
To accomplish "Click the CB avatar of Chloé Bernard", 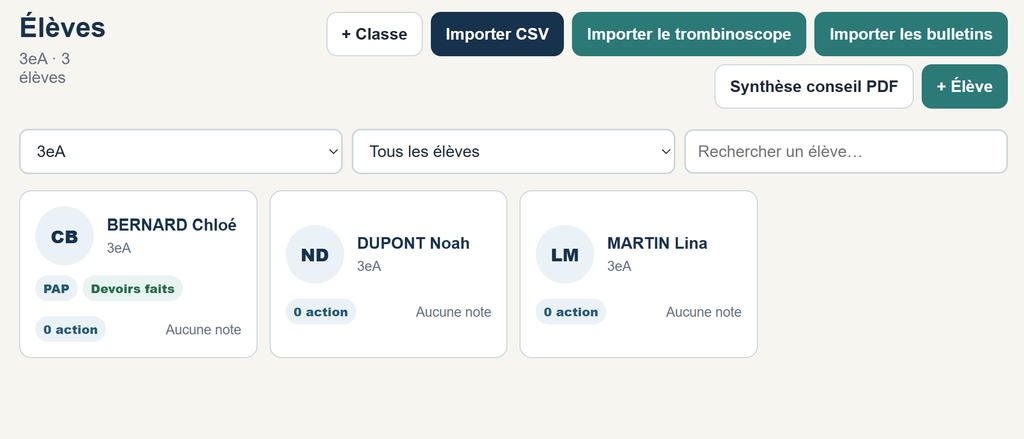I will 64,236.
